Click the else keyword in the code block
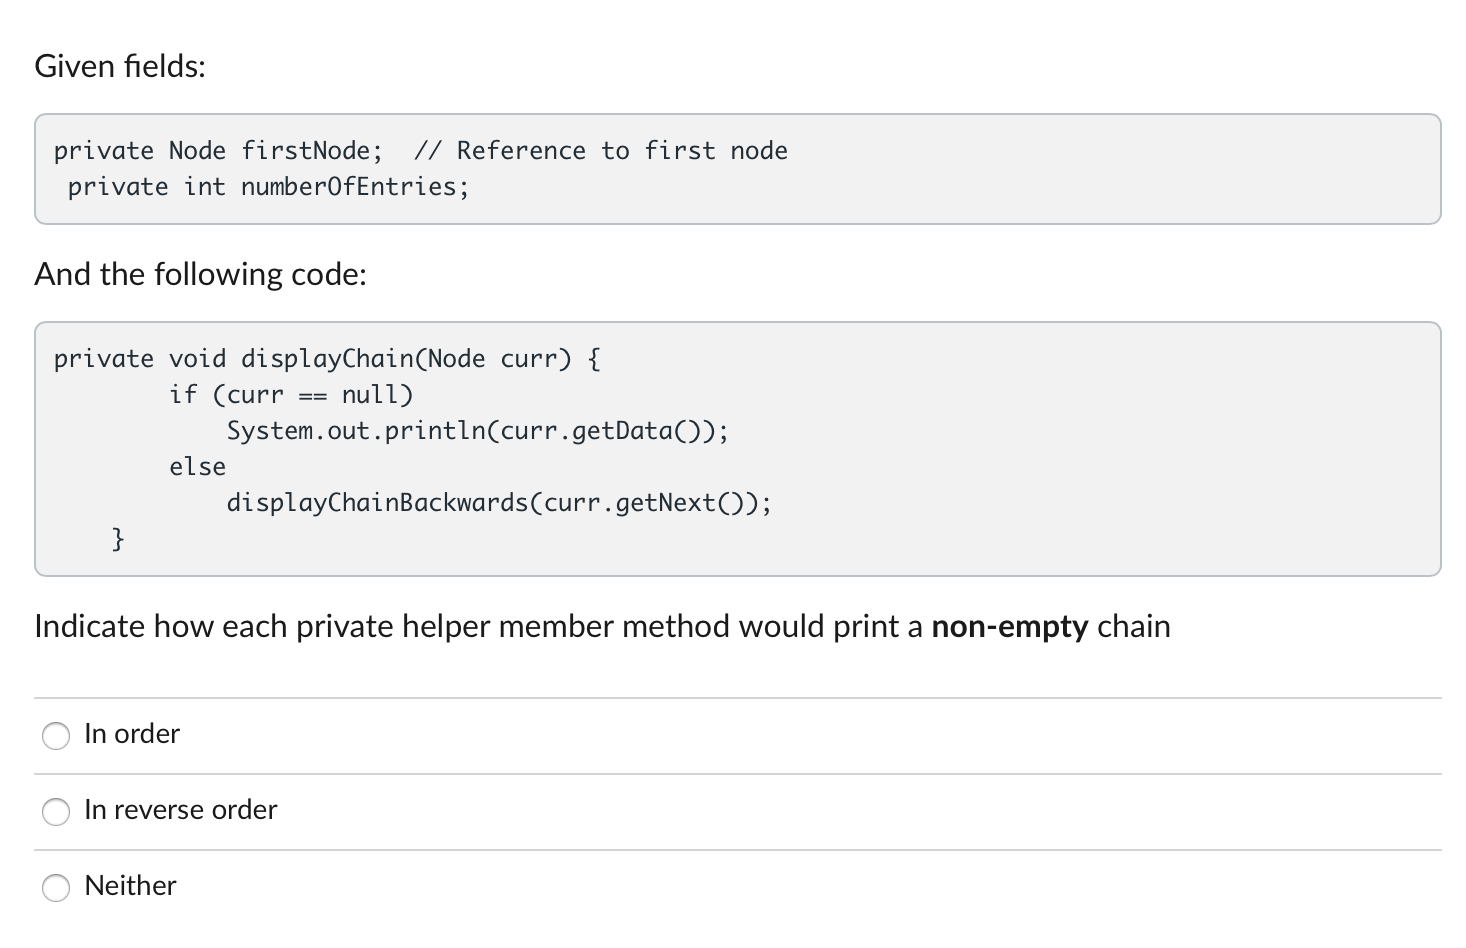Image resolution: width=1466 pixels, height=948 pixels. click(197, 466)
